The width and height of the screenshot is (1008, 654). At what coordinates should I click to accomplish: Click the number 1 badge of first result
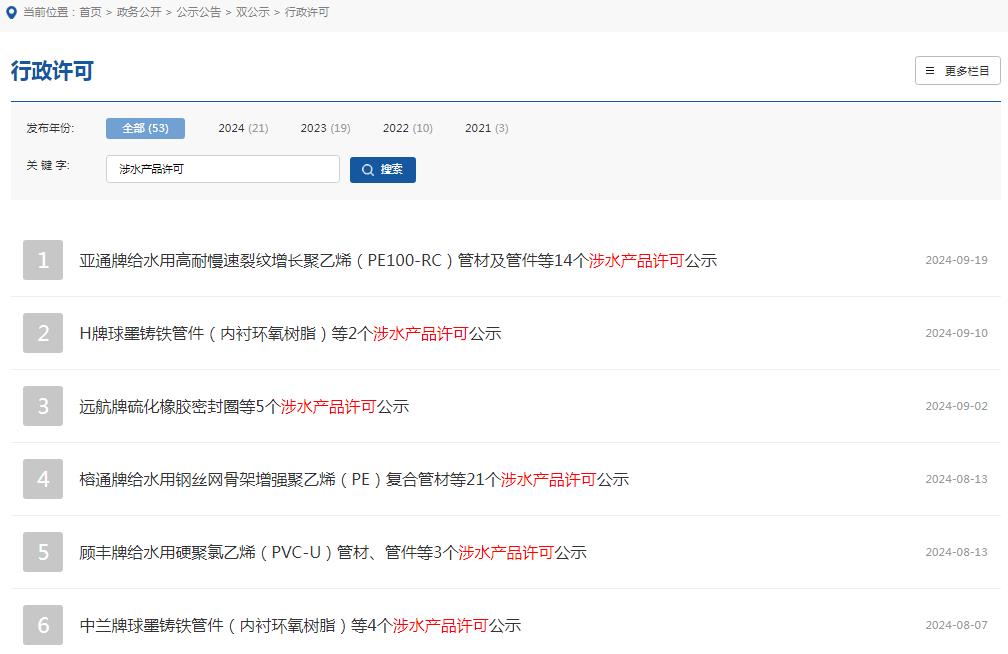(43, 260)
